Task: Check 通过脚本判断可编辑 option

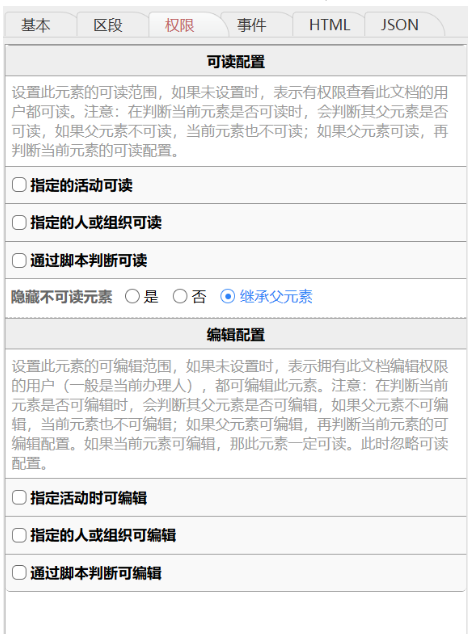Action: (19, 573)
